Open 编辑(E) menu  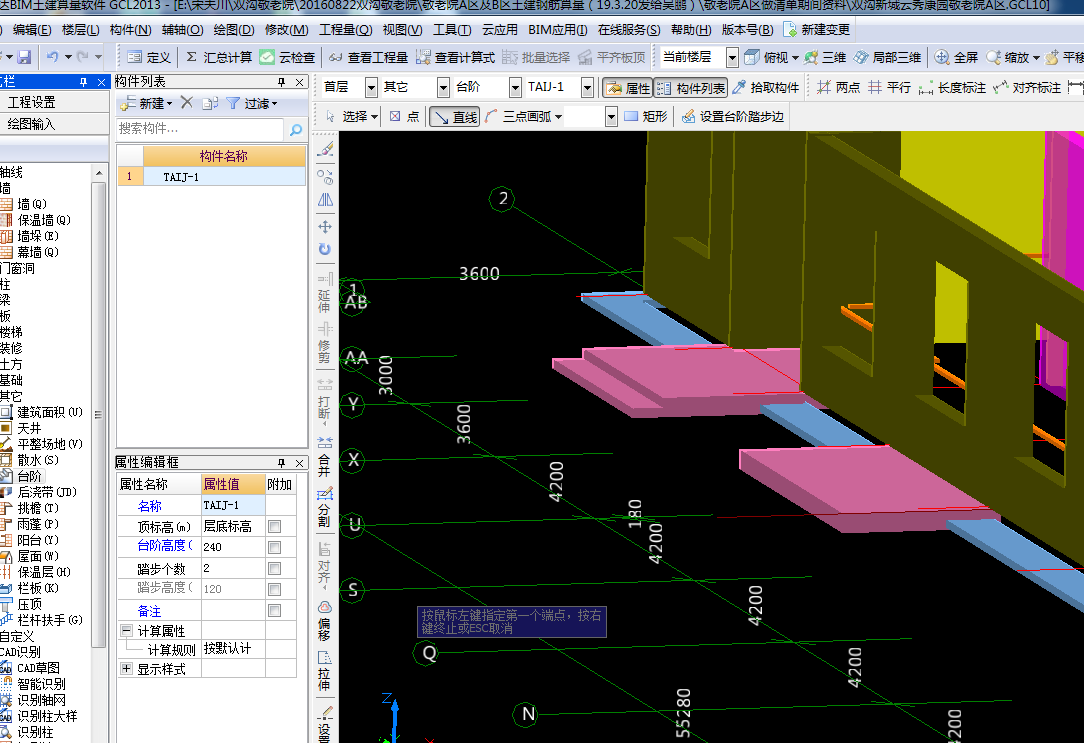(x=32, y=30)
